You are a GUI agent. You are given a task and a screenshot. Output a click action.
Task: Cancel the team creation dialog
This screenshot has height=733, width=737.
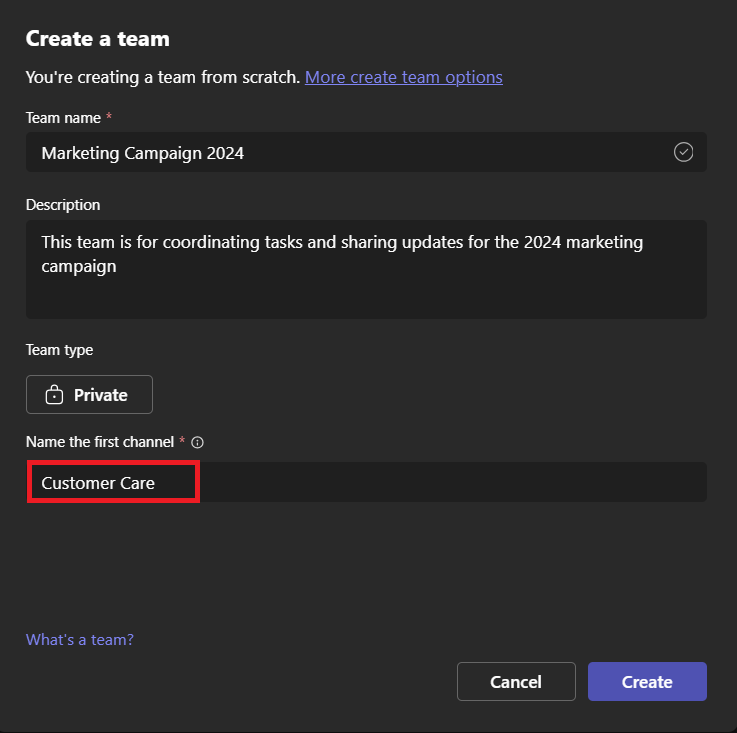516,681
